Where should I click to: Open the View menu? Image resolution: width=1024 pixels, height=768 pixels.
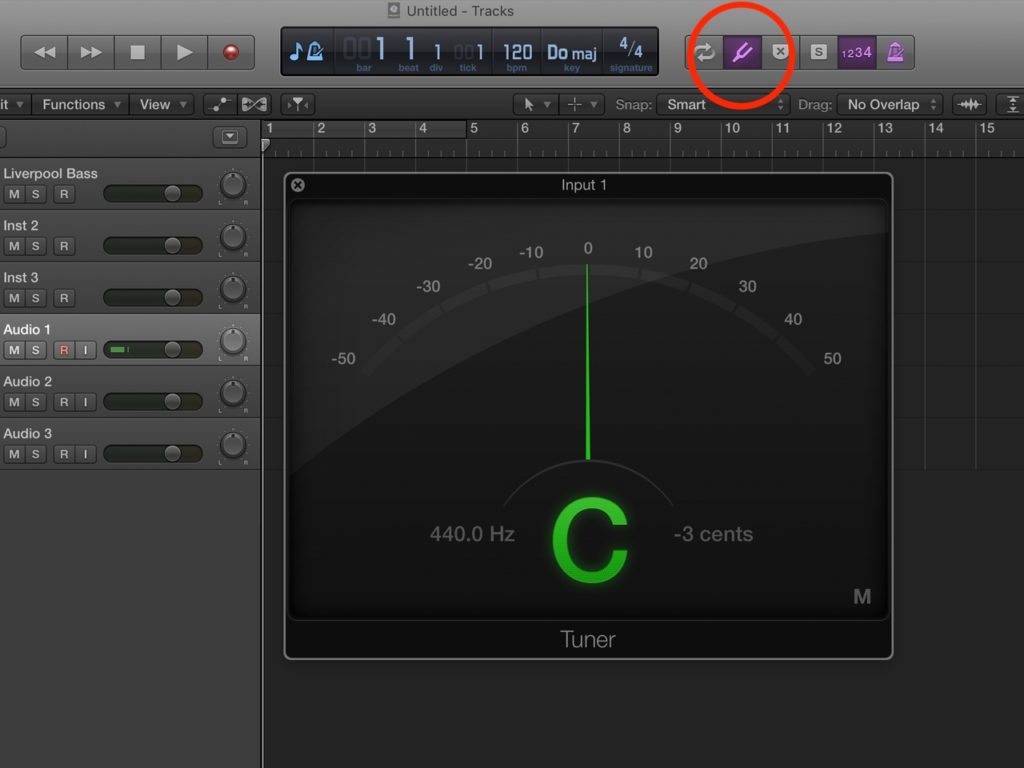coord(163,104)
